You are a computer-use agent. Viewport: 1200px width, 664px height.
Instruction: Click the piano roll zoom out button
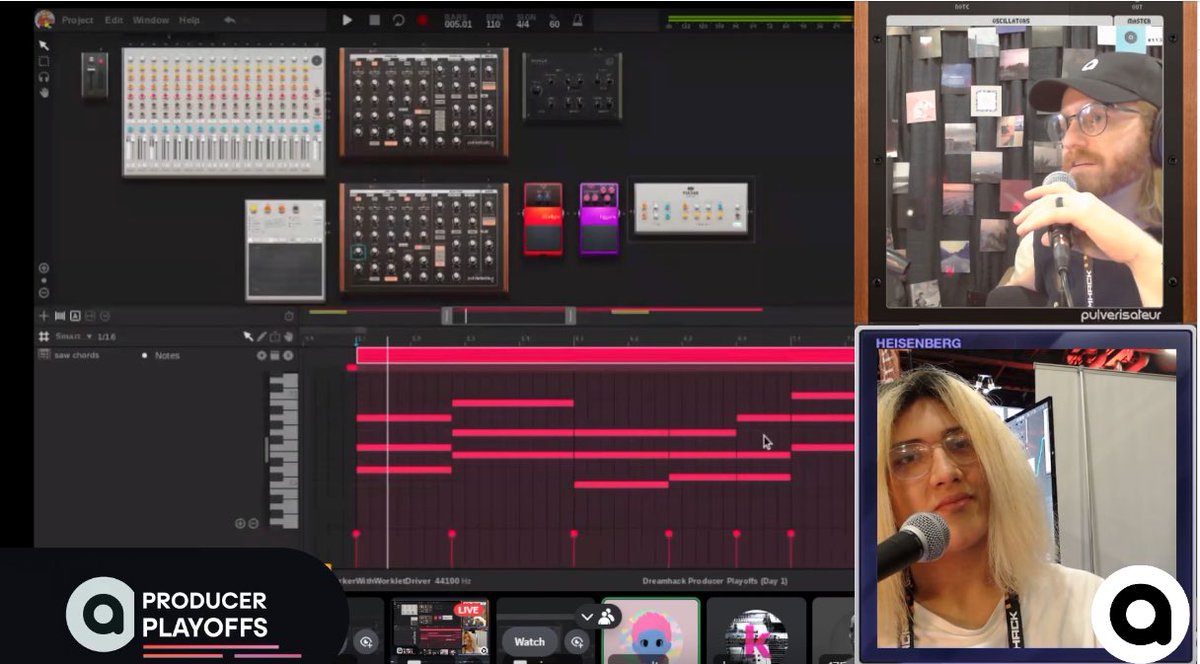coord(253,524)
